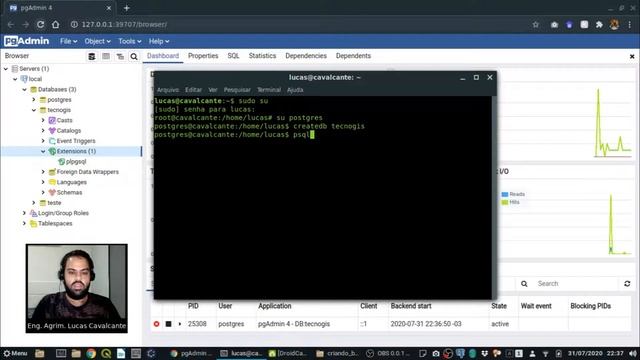Open Search Objects magnifier in Browser panel
The width and height of the screenshot is (640, 360).
tap(134, 56)
